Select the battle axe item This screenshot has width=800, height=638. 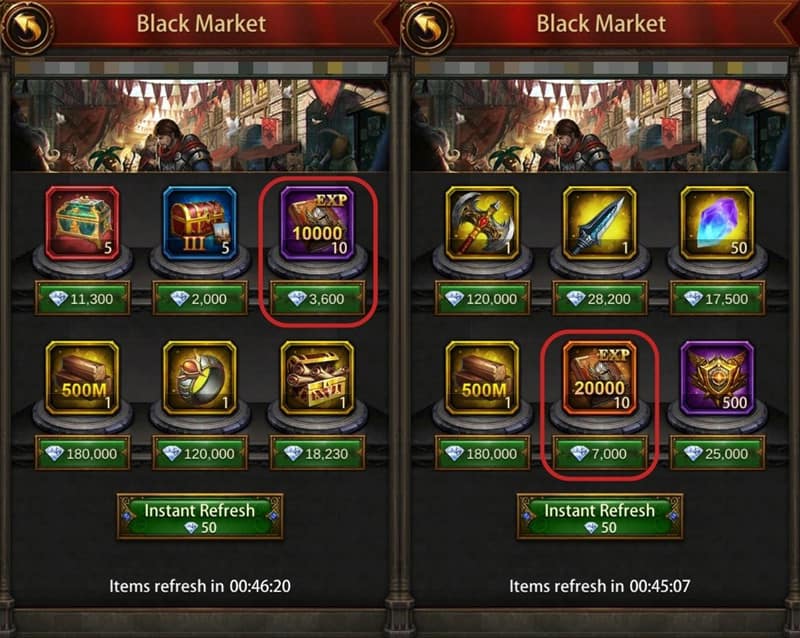pyautogui.click(x=483, y=224)
